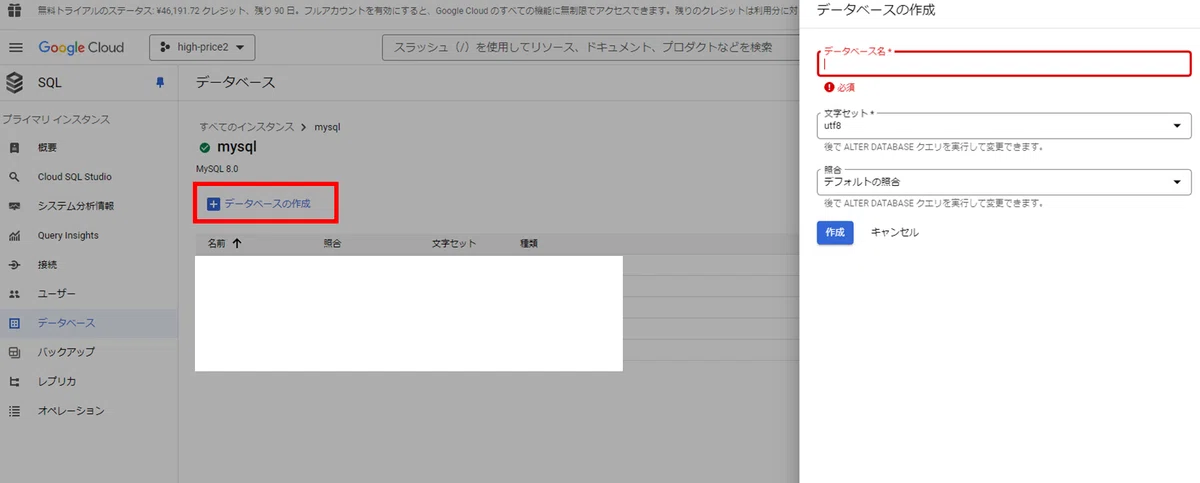Open バックアップ in sidebar

click(89, 352)
